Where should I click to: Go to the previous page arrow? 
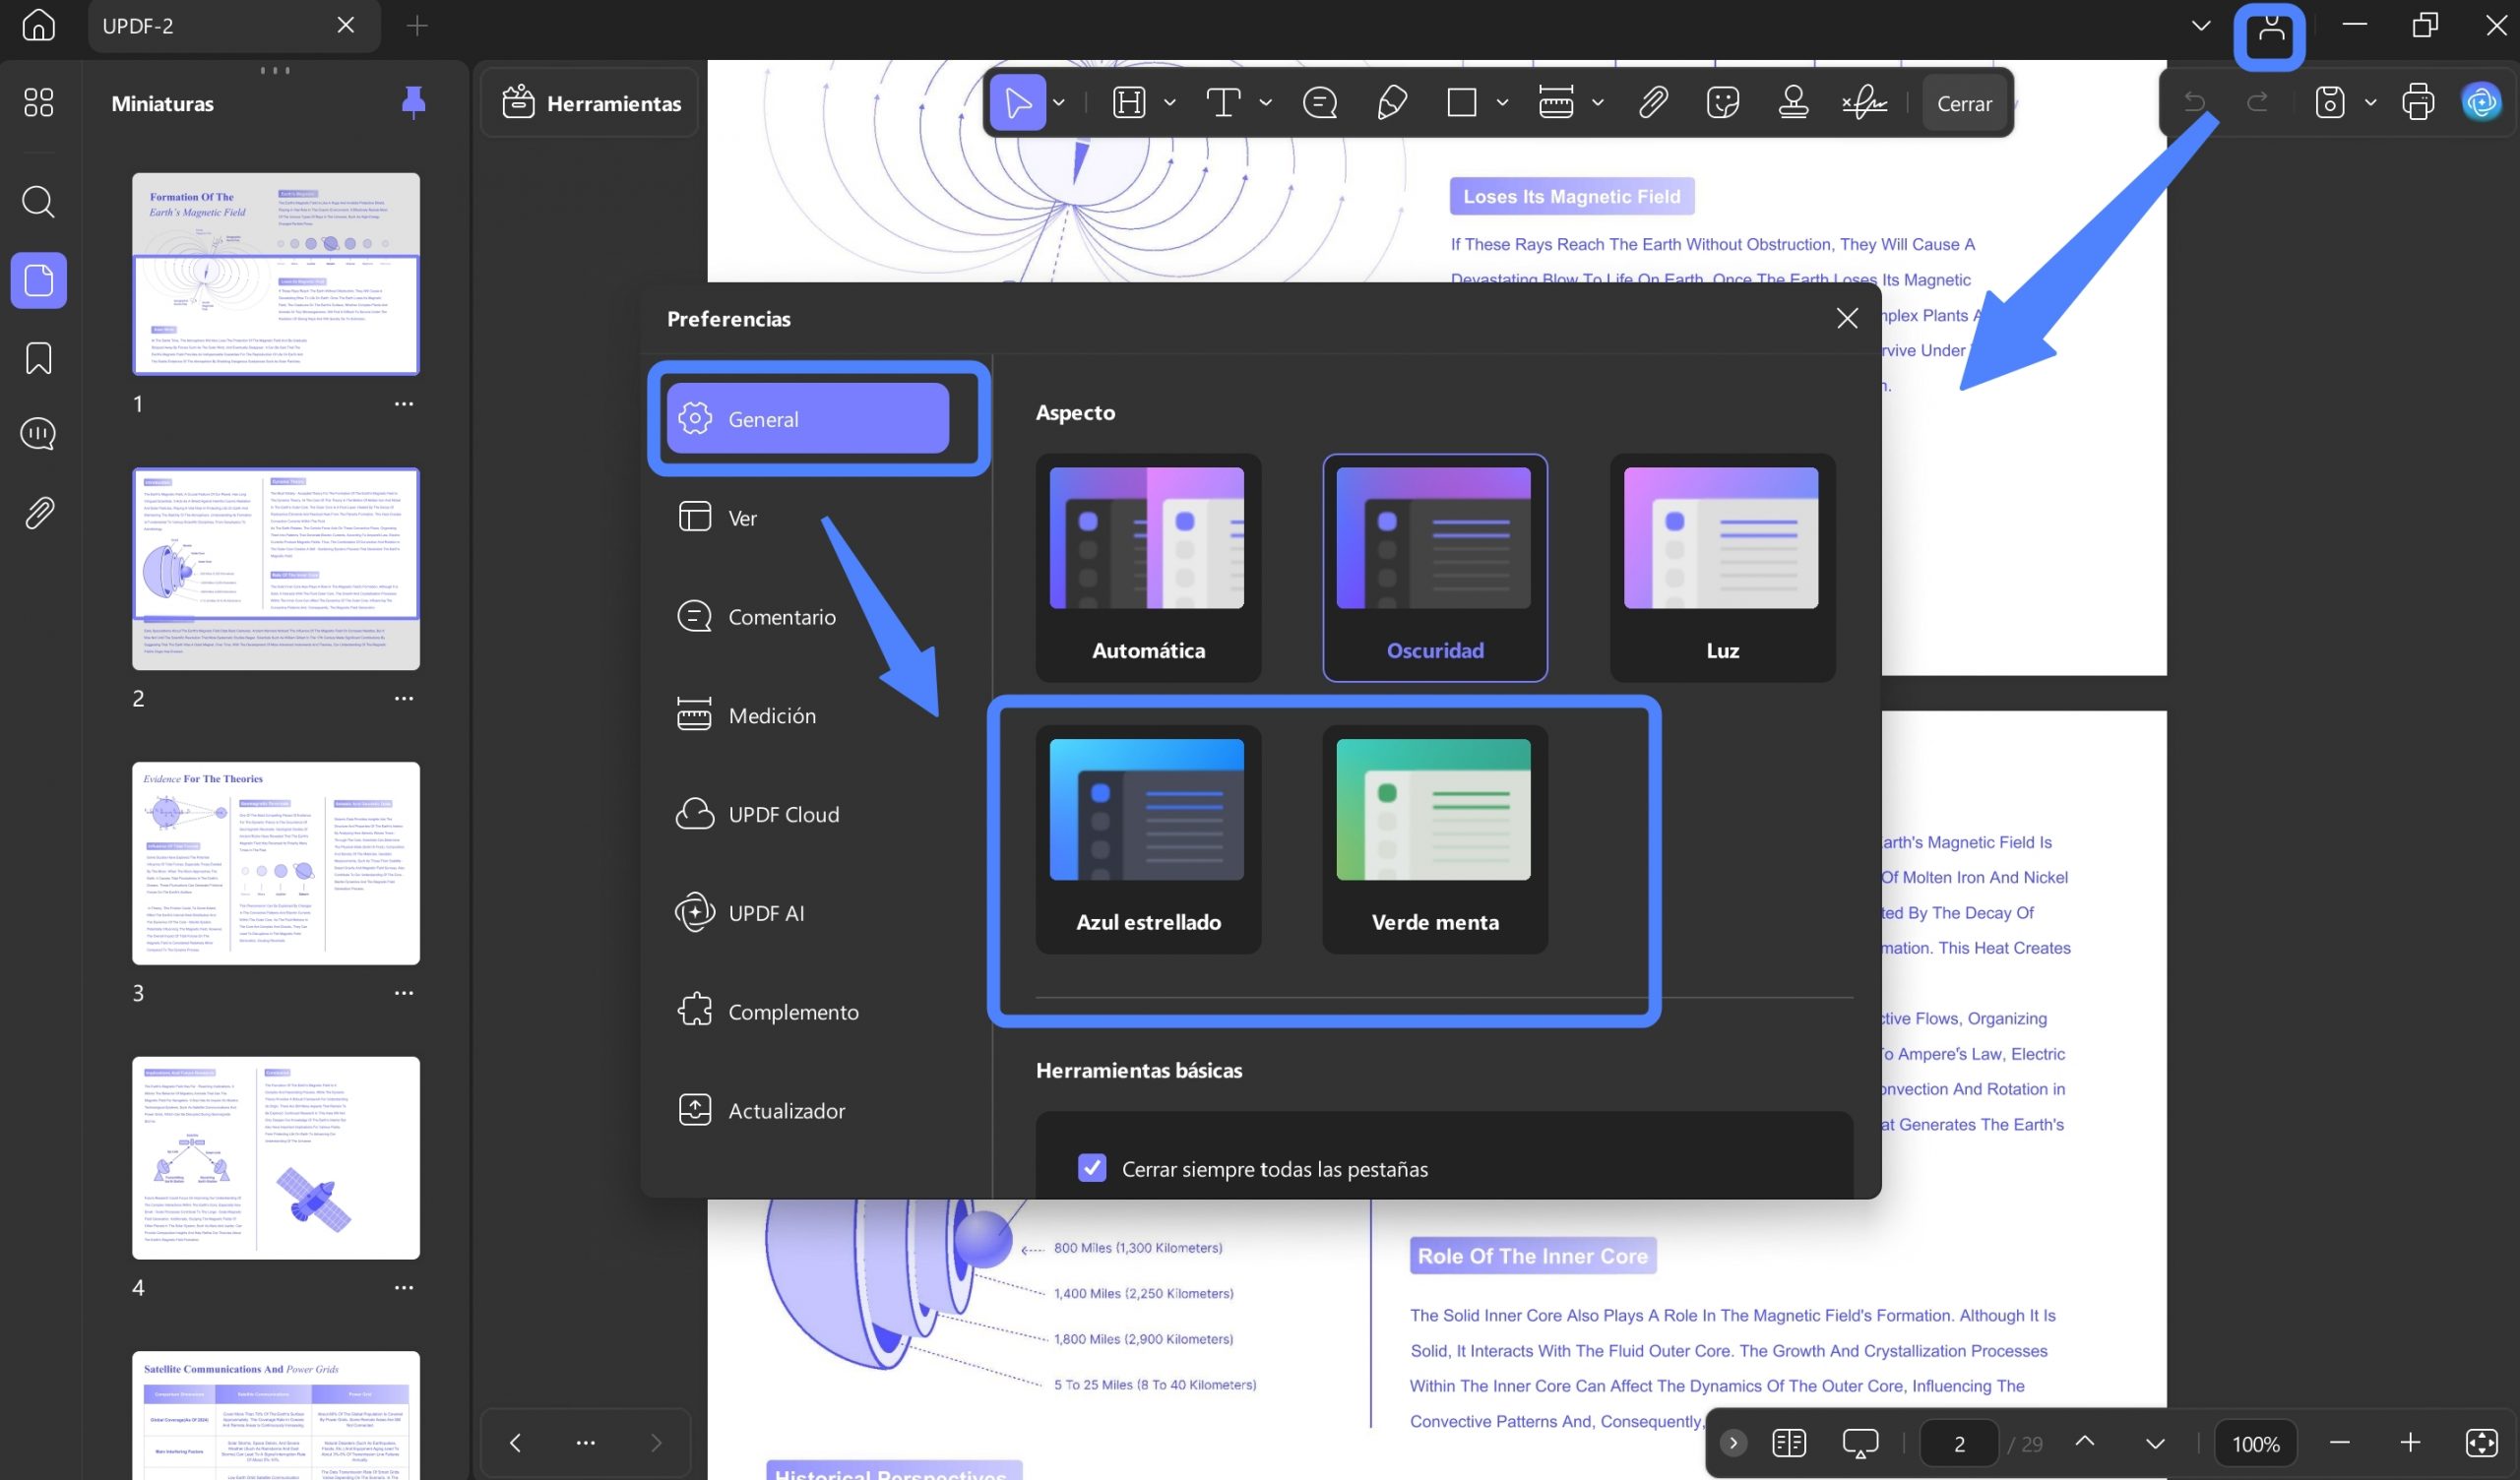point(2085,1442)
